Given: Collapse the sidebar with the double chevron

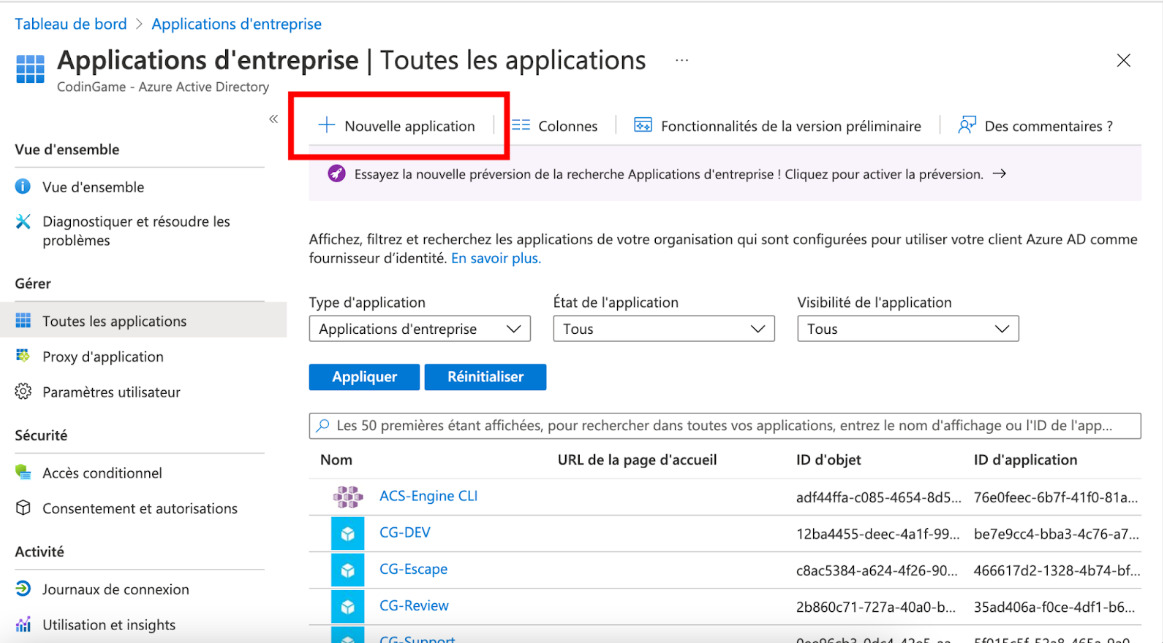Looking at the screenshot, I should 273,118.
